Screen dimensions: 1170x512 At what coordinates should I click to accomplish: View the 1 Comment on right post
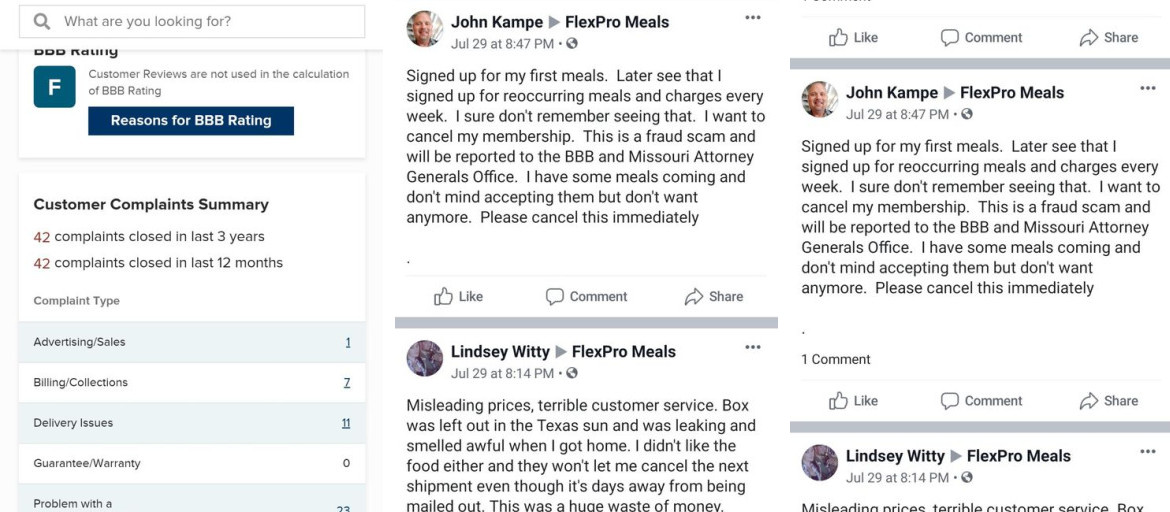pyautogui.click(x=836, y=359)
